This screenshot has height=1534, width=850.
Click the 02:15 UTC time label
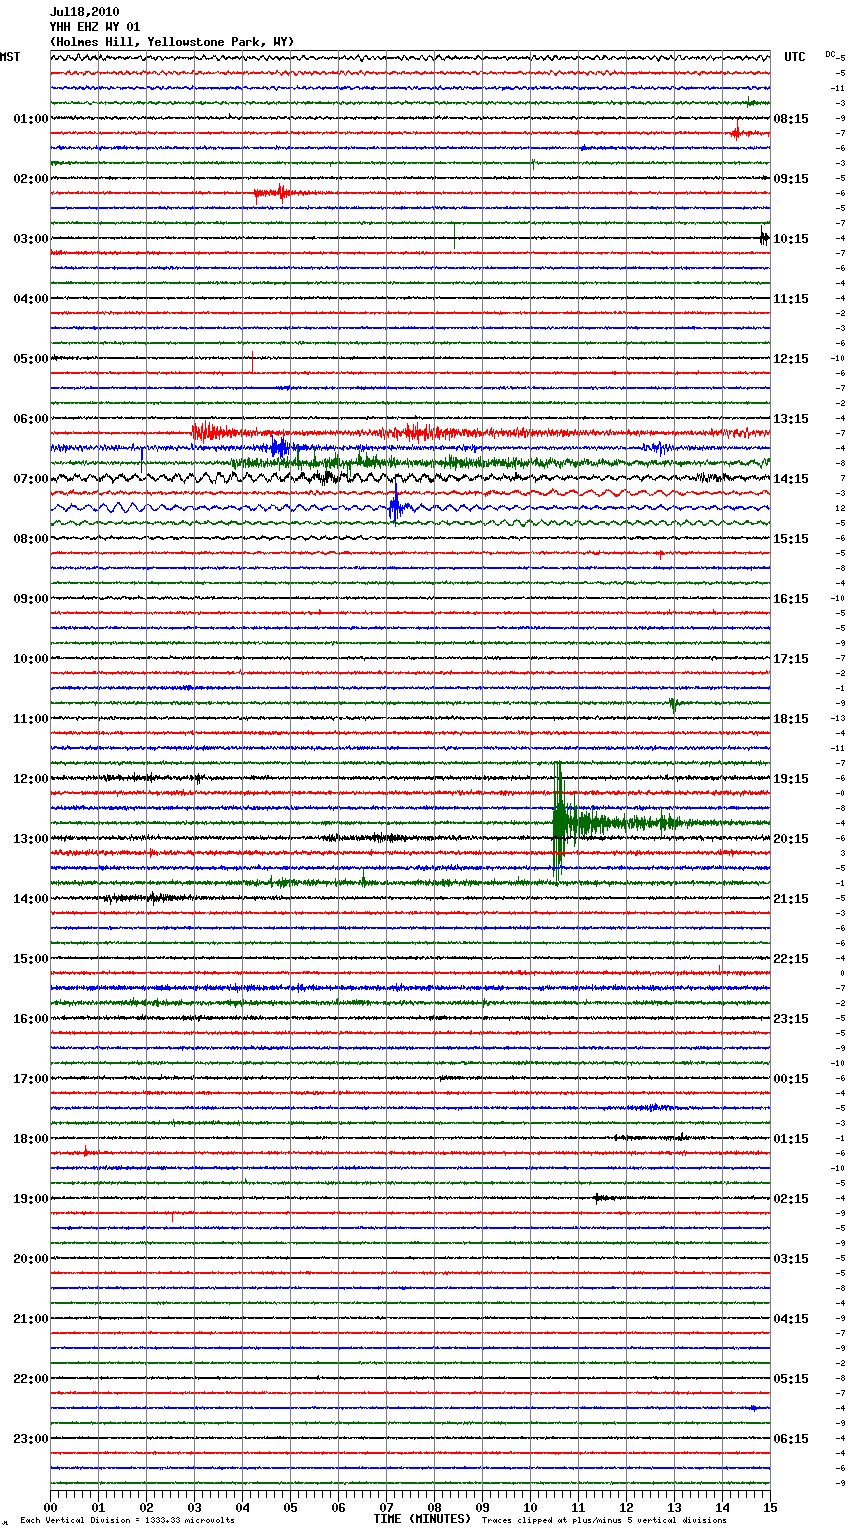click(x=791, y=1199)
